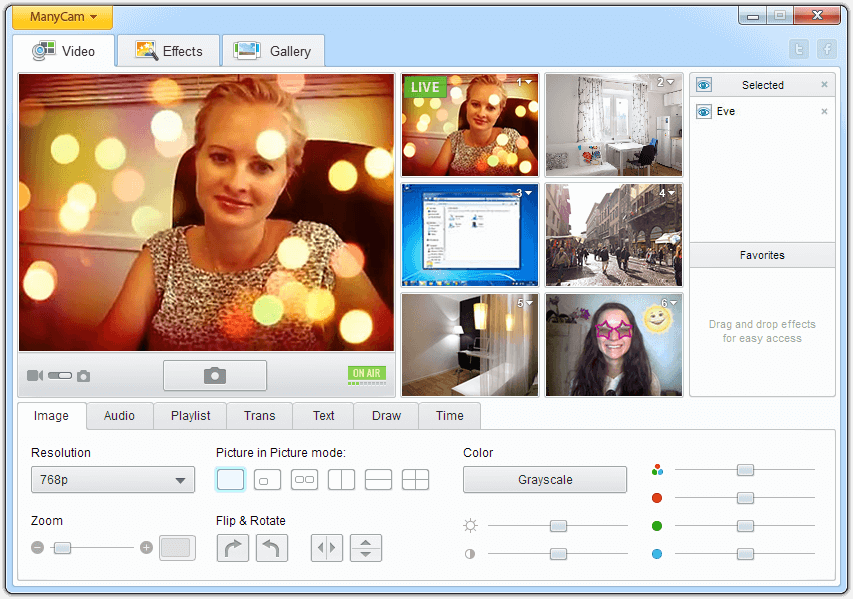
Task: Open the Facebook sharing icon
Action: click(x=826, y=48)
